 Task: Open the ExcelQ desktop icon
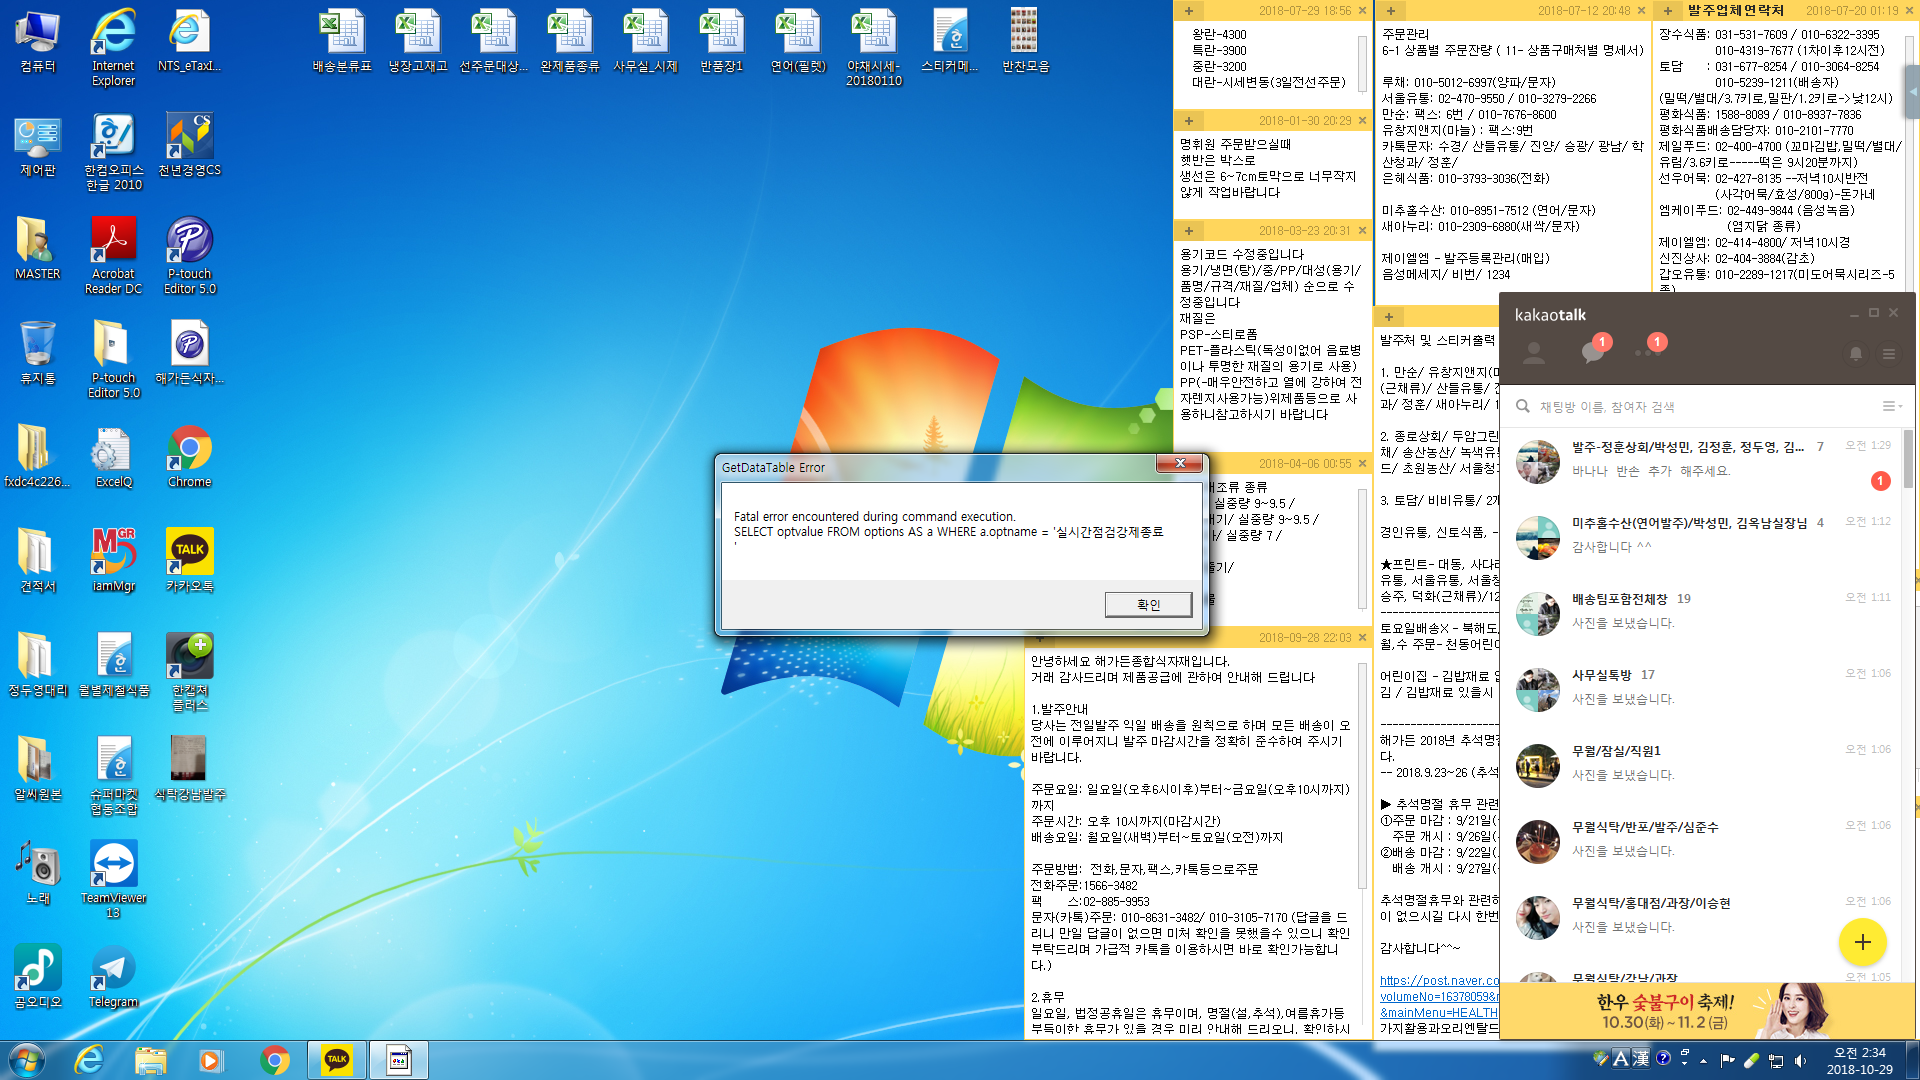click(113, 457)
